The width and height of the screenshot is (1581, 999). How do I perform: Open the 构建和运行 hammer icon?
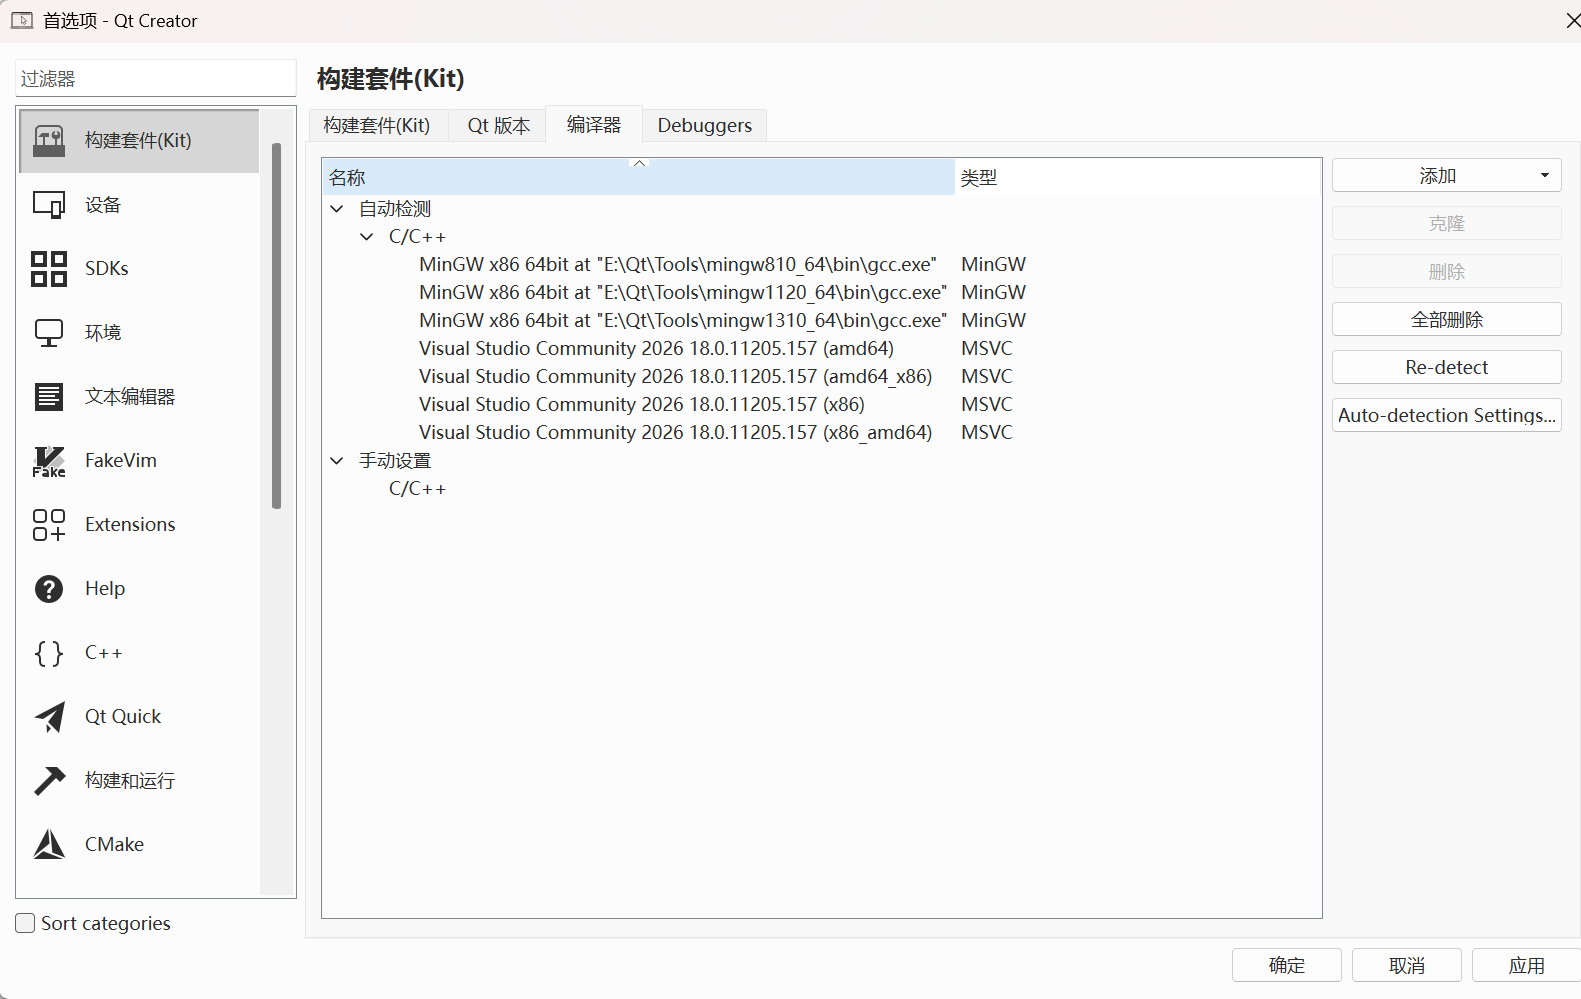pos(49,781)
